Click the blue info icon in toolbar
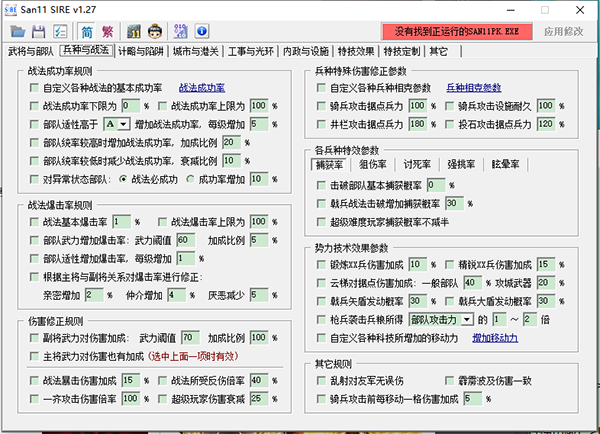 tap(200, 32)
